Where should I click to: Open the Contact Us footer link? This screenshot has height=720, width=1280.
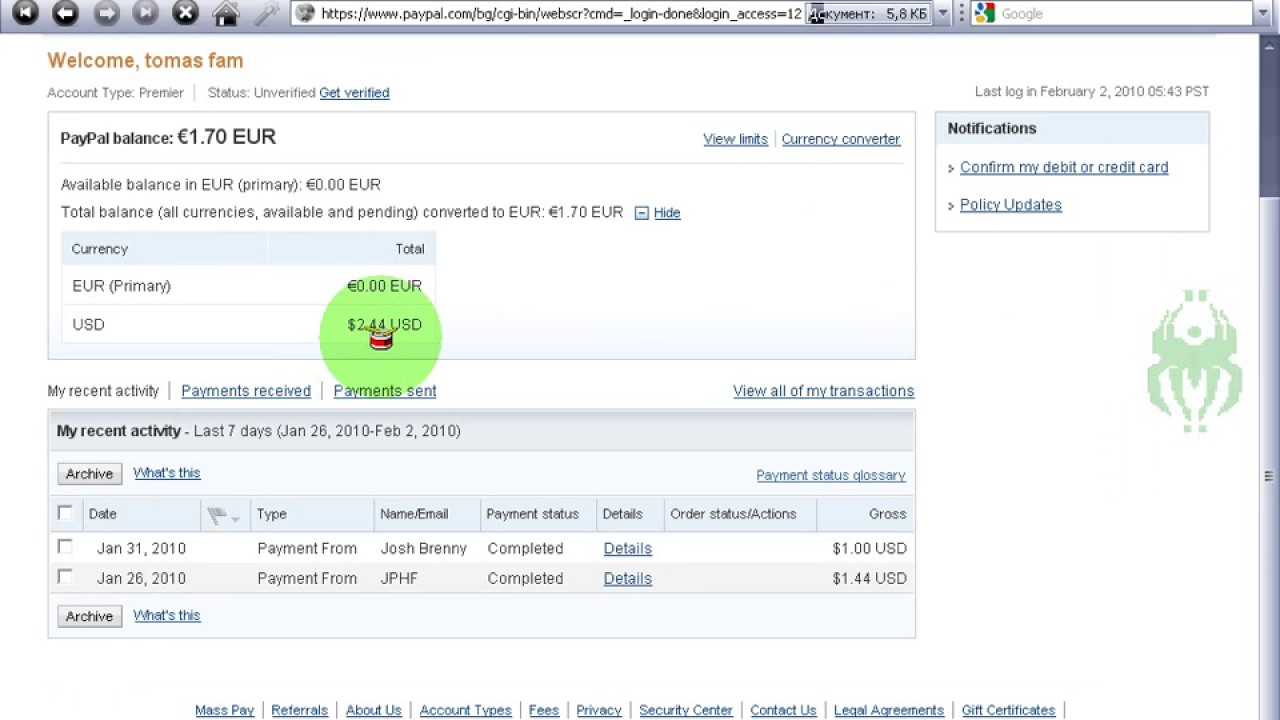click(783, 710)
